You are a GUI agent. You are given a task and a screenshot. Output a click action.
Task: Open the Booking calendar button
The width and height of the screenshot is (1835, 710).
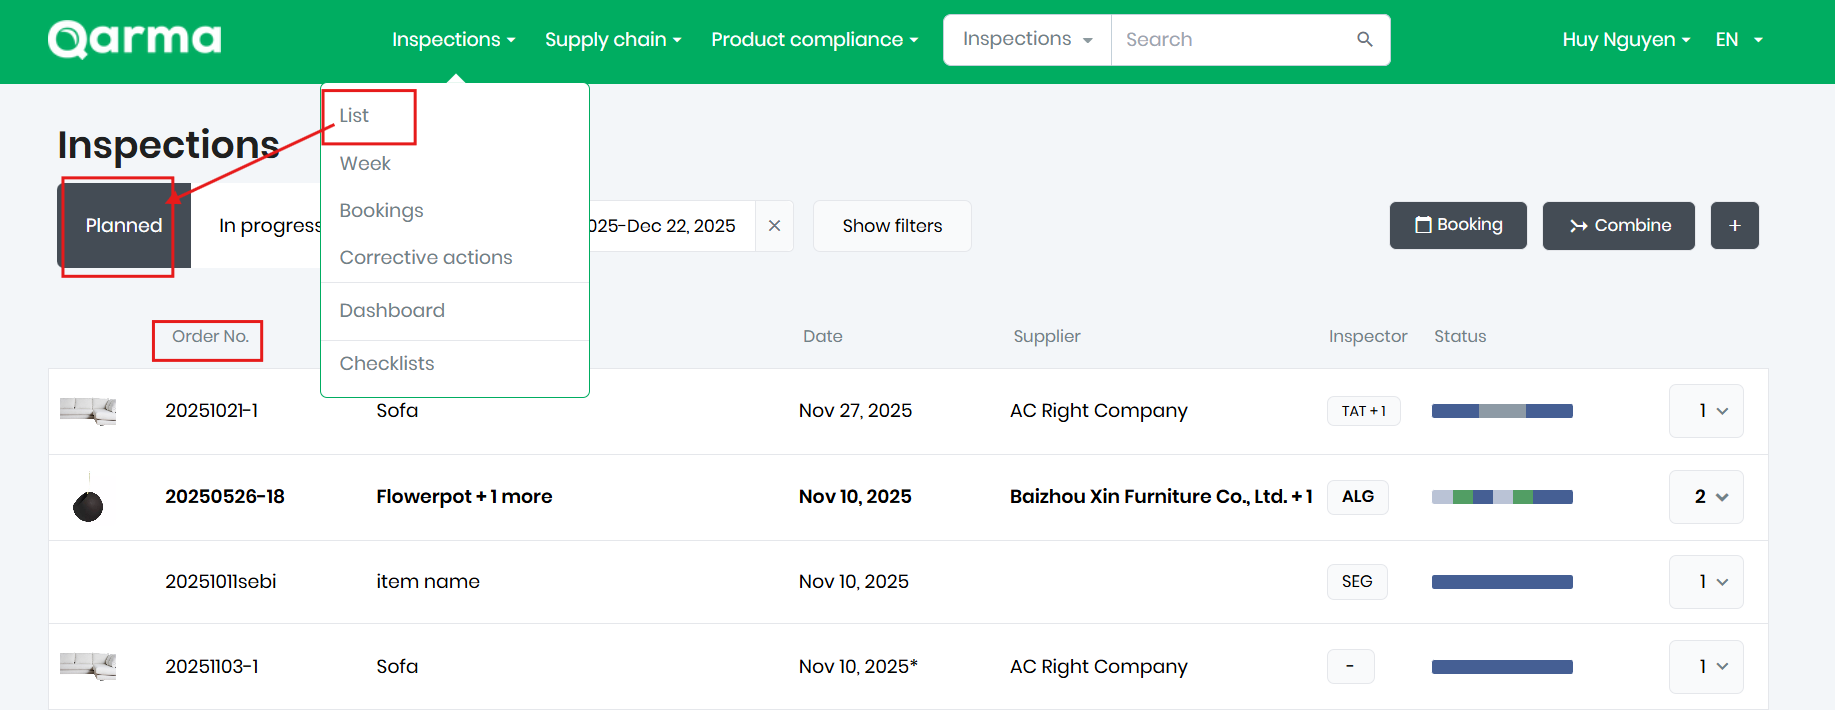pyautogui.click(x=1458, y=226)
